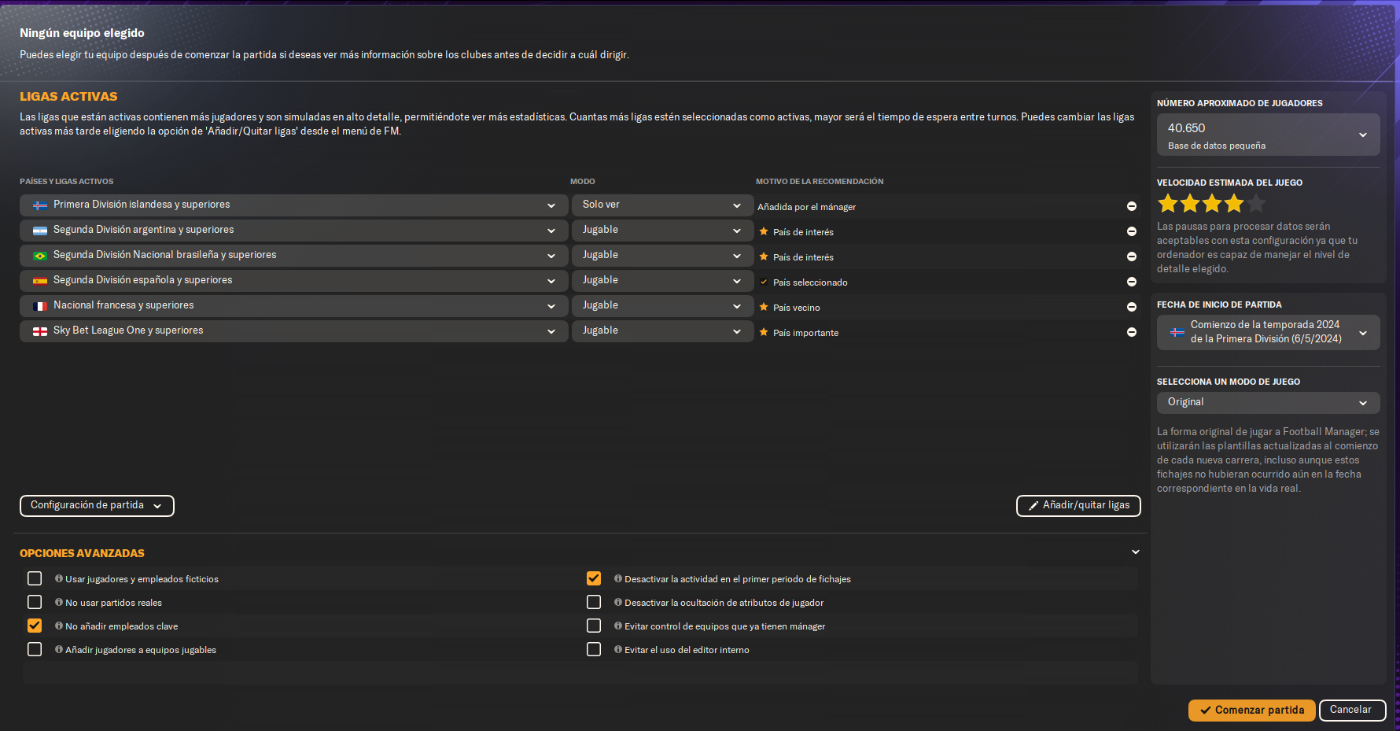Open the 'Configuración de partida' menu
This screenshot has height=731, width=1400.
tap(97, 506)
